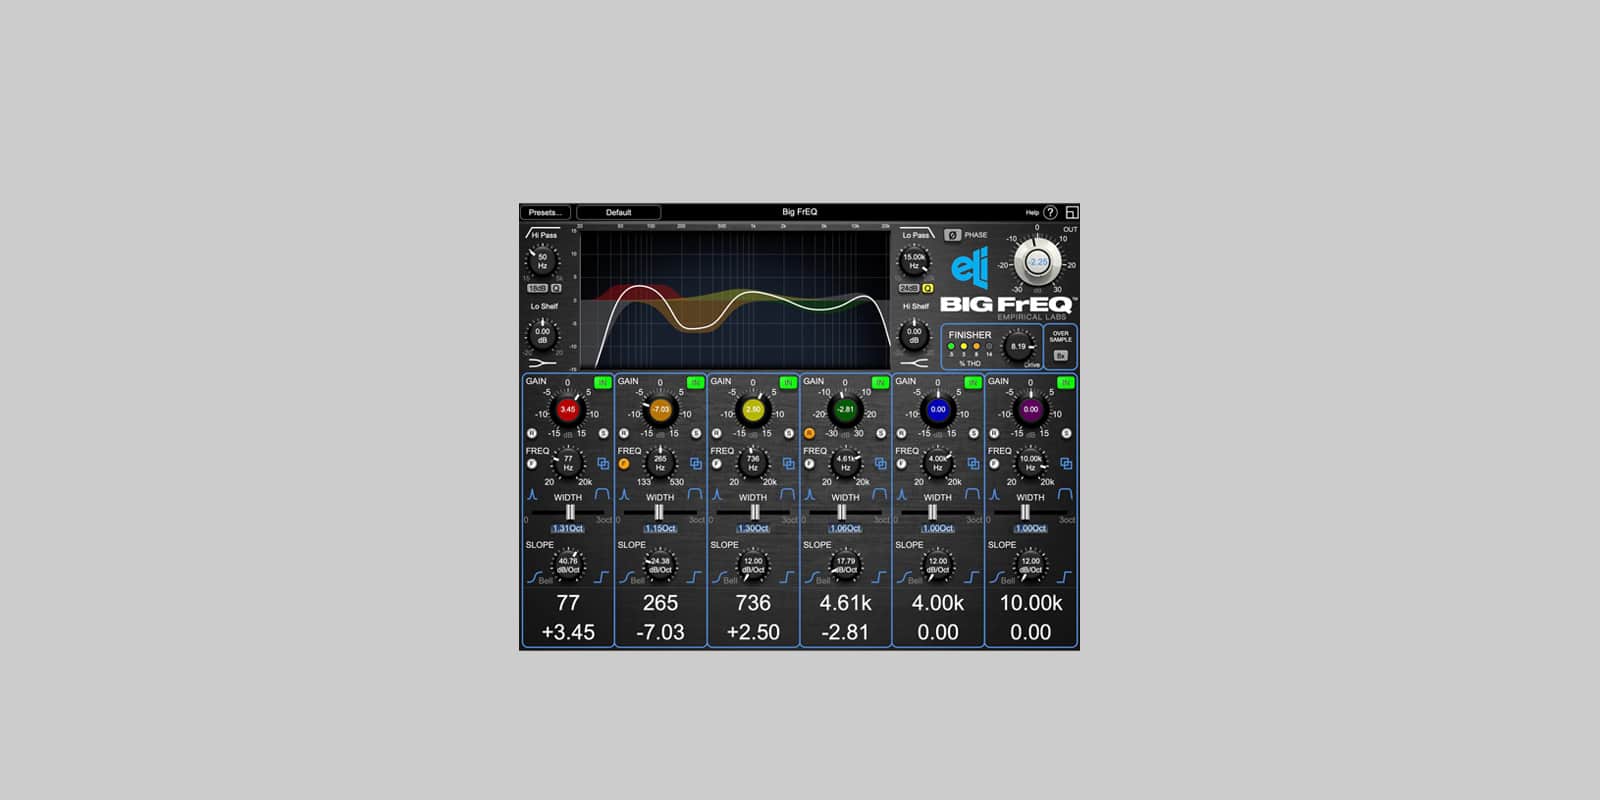The width and height of the screenshot is (1600, 800).
Task: Select the wide flat-top shape icon on 77 Hz band
Action: coord(602,495)
